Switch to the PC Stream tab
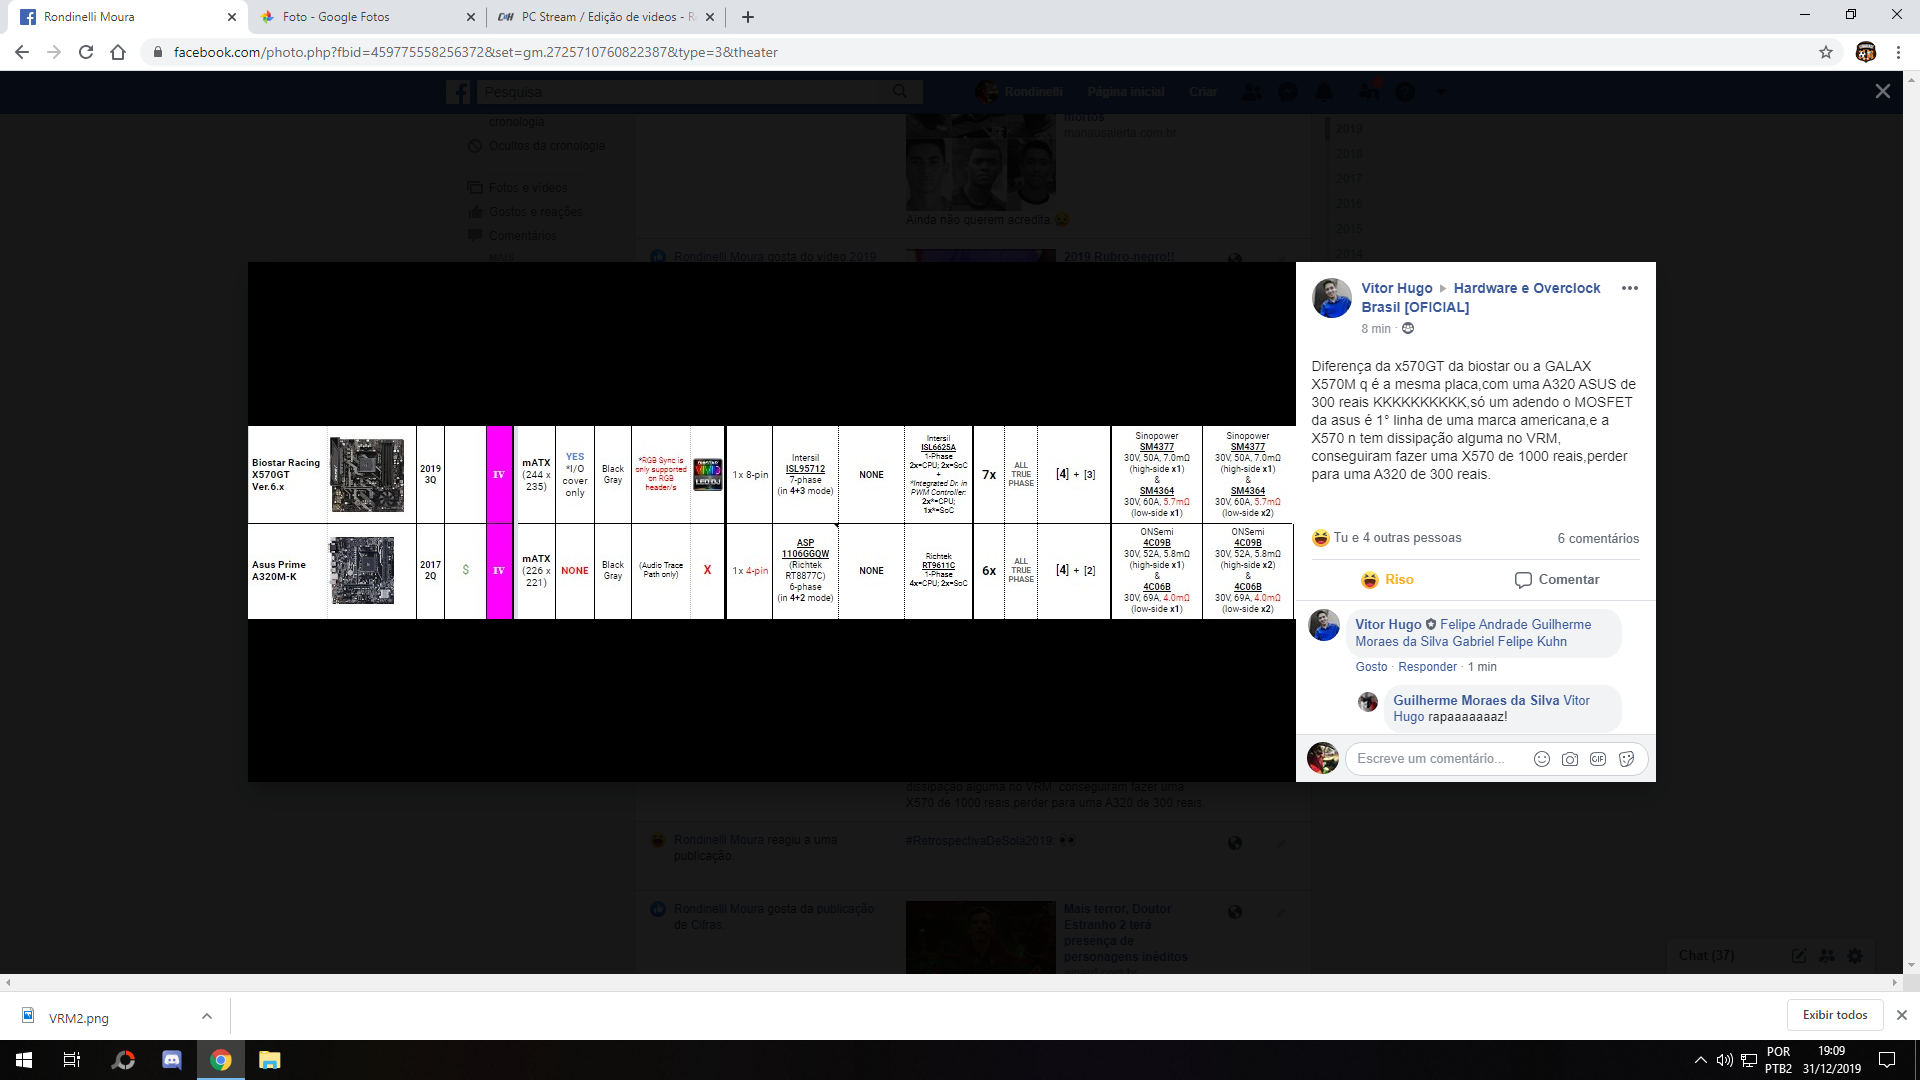Image resolution: width=1920 pixels, height=1080 pixels. click(x=605, y=17)
